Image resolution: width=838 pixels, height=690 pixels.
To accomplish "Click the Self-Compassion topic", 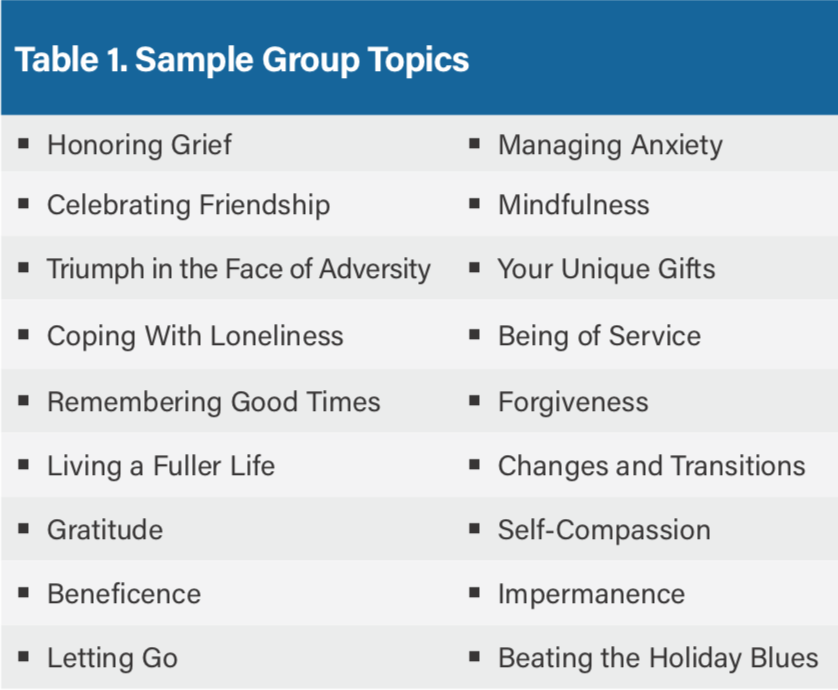I will 604,530.
